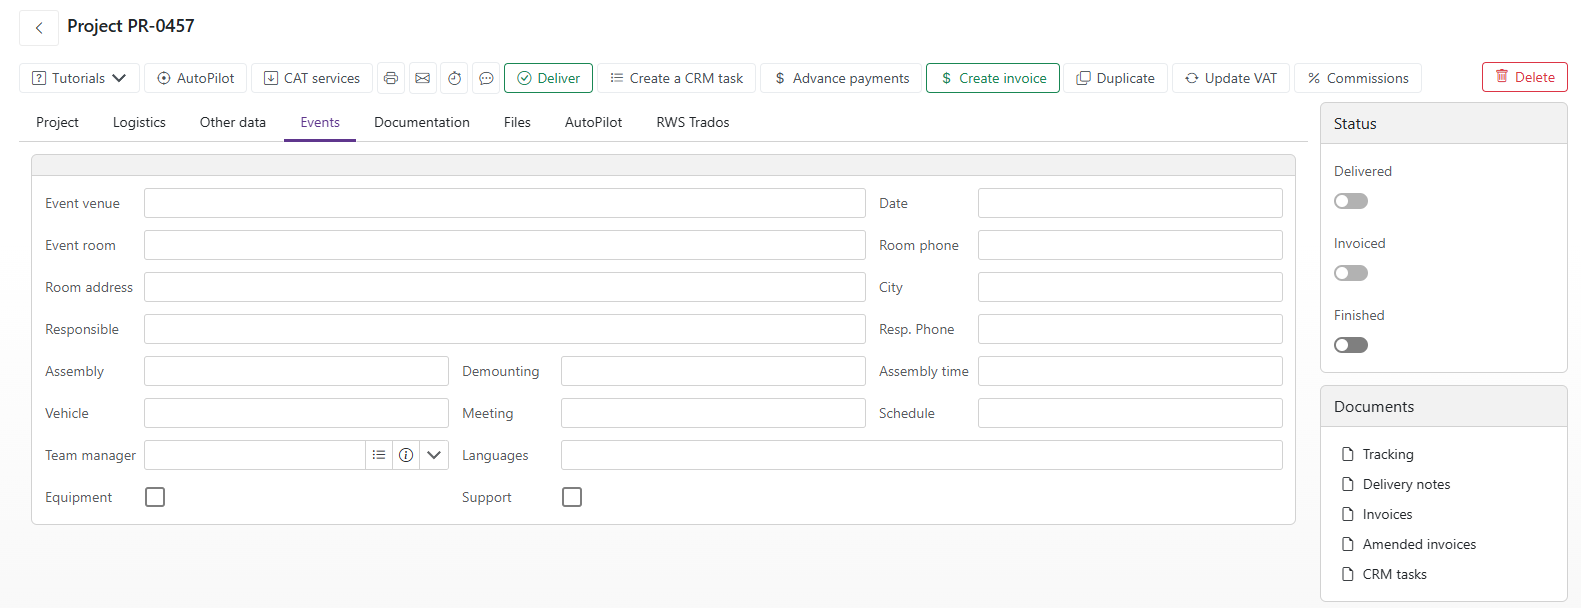Create a CRM task
The width and height of the screenshot is (1581, 608).
pyautogui.click(x=676, y=78)
